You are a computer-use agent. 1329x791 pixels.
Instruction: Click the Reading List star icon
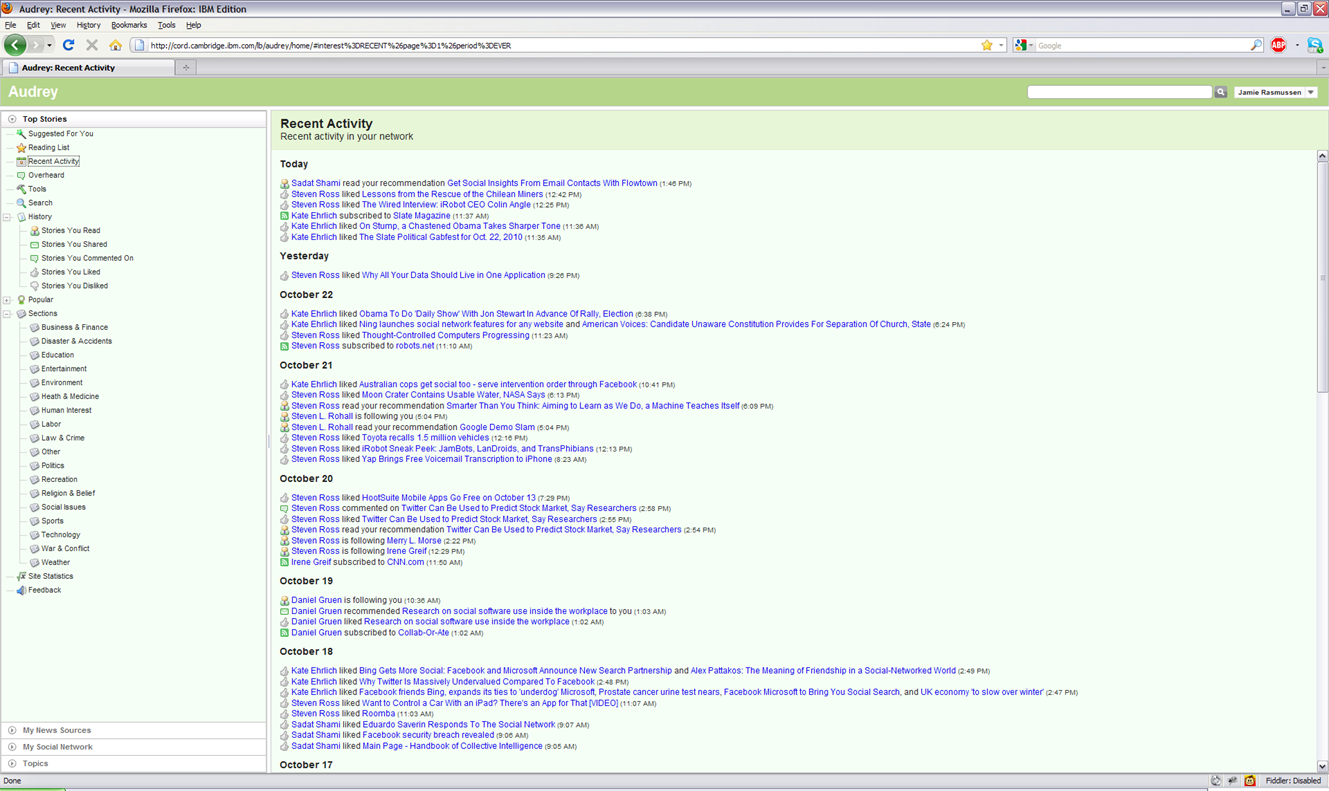click(21, 147)
